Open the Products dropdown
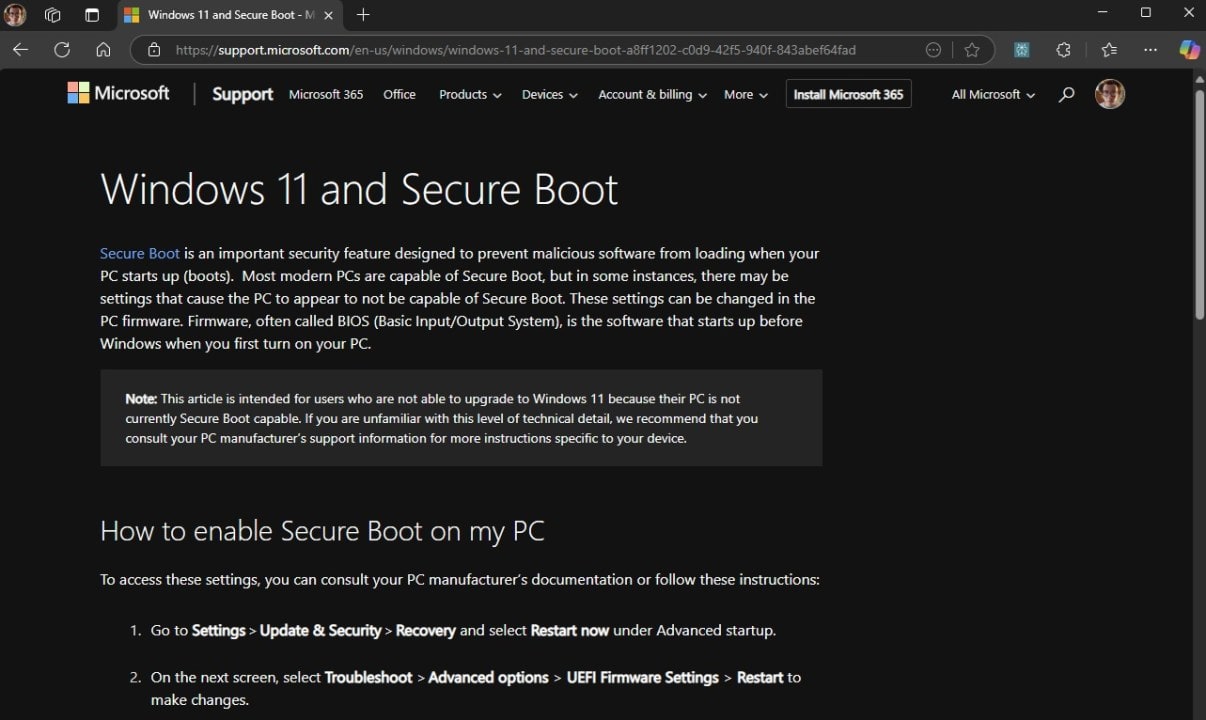This screenshot has width=1206, height=720. [469, 94]
